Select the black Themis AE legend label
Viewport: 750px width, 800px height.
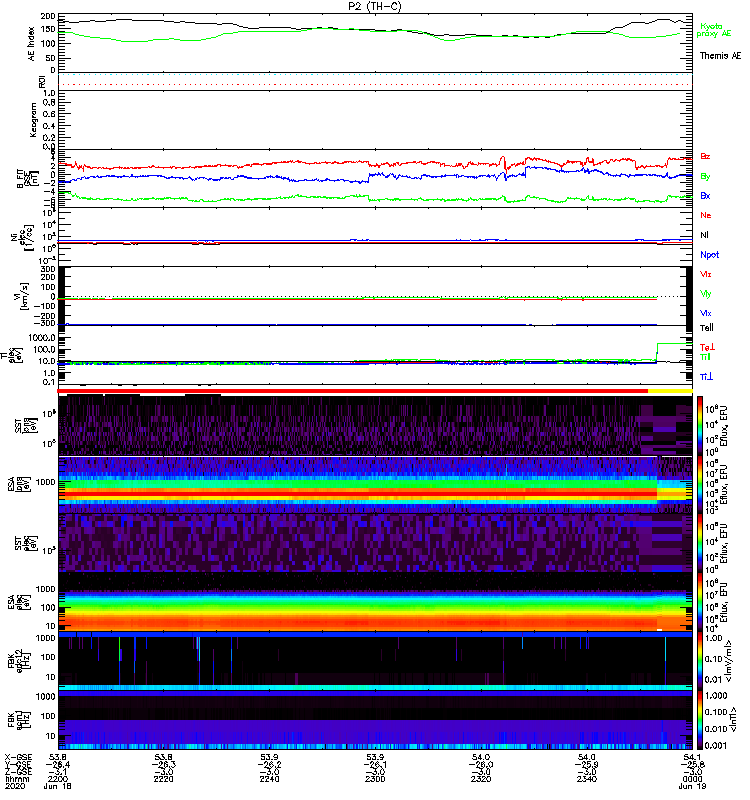click(x=720, y=56)
